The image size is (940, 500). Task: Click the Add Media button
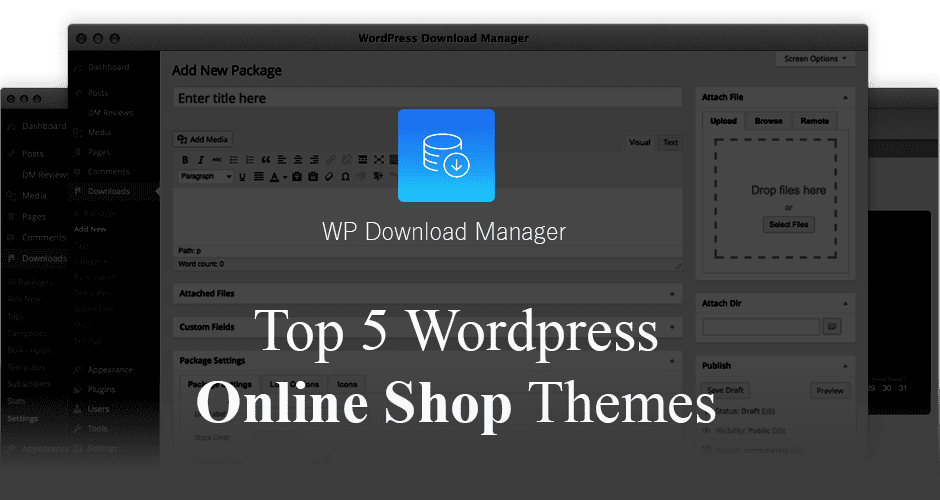coord(203,139)
